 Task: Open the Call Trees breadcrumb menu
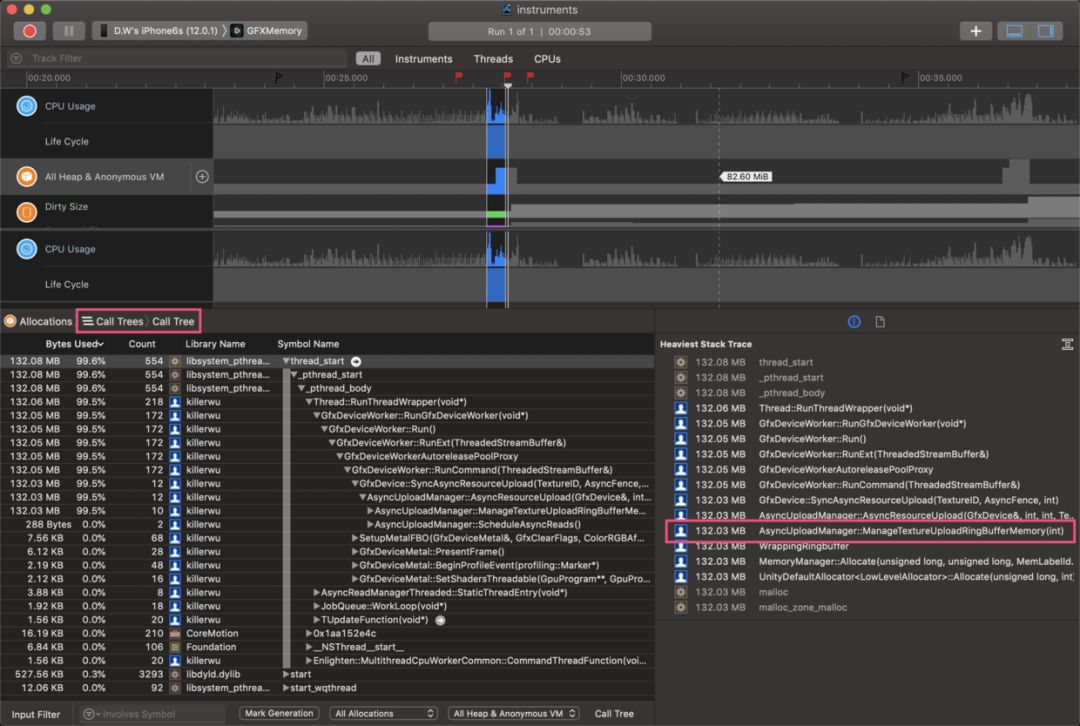(x=113, y=322)
